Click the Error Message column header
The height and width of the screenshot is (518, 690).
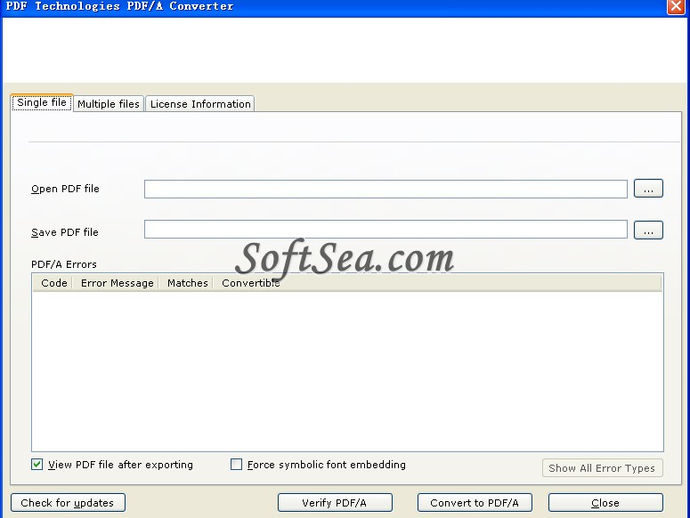pos(117,283)
